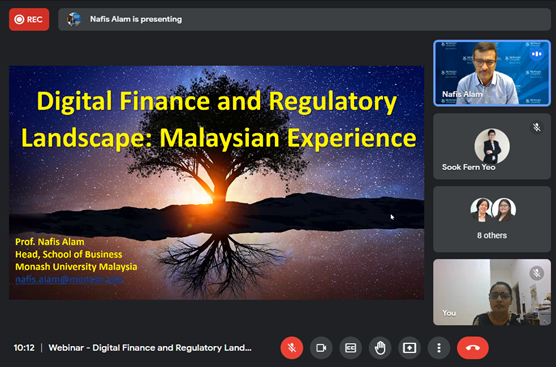Click muted mic icon on 'You' tile

537,273
